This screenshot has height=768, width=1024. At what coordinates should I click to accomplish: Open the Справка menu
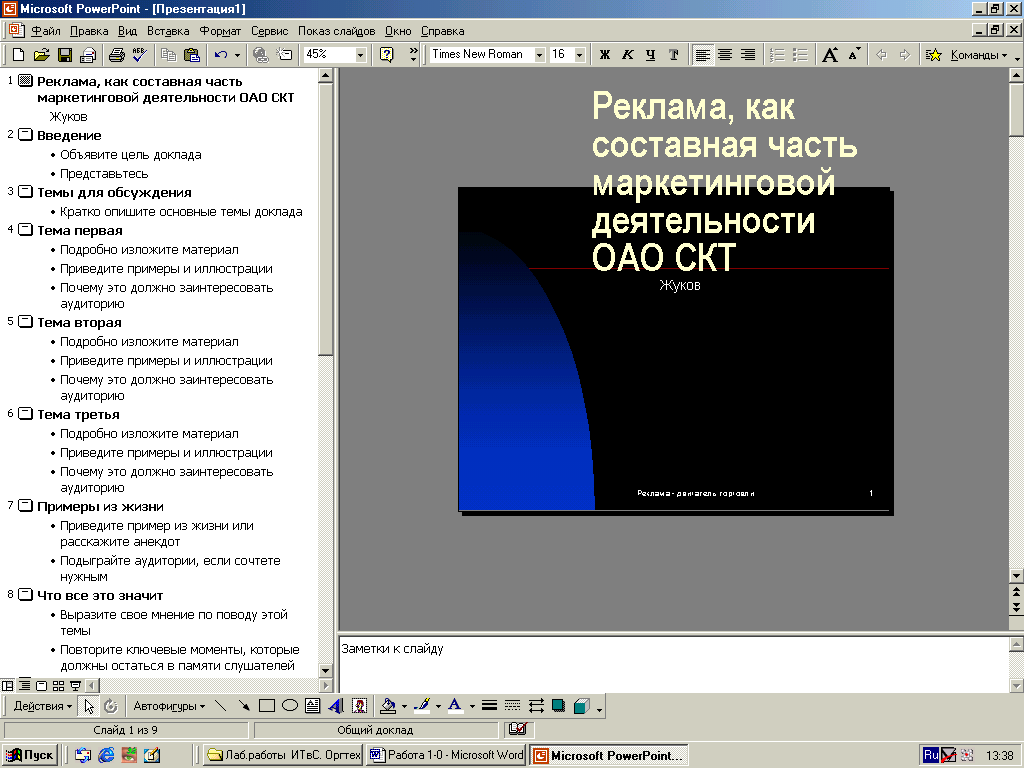click(x=443, y=31)
